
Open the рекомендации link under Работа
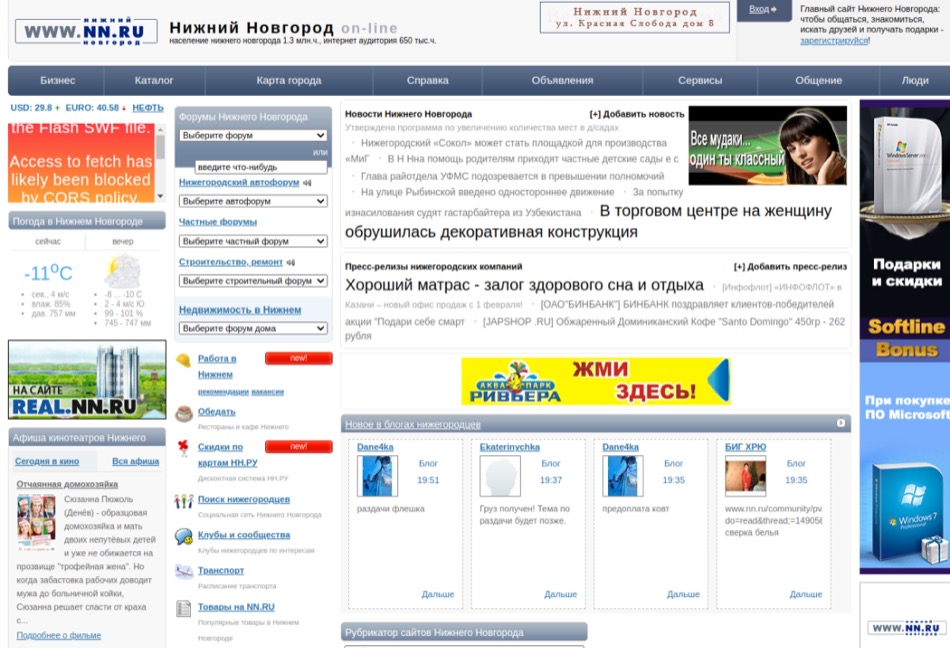223,392
